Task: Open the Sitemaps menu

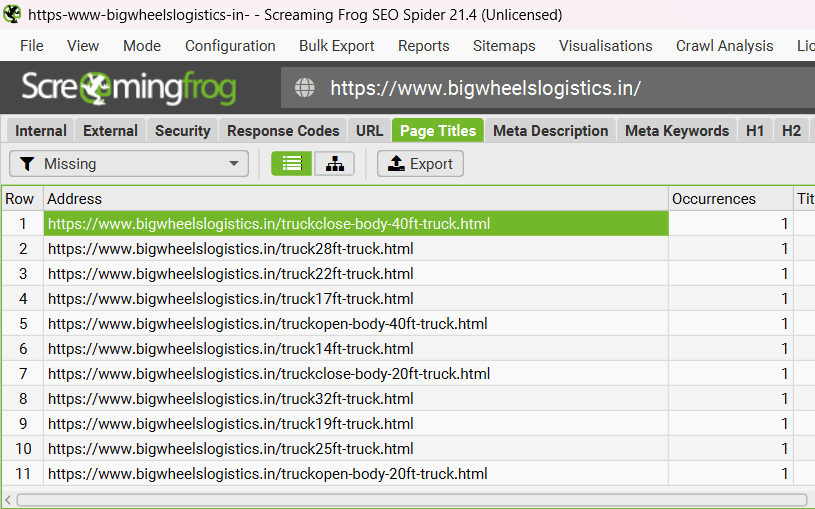Action: click(504, 46)
